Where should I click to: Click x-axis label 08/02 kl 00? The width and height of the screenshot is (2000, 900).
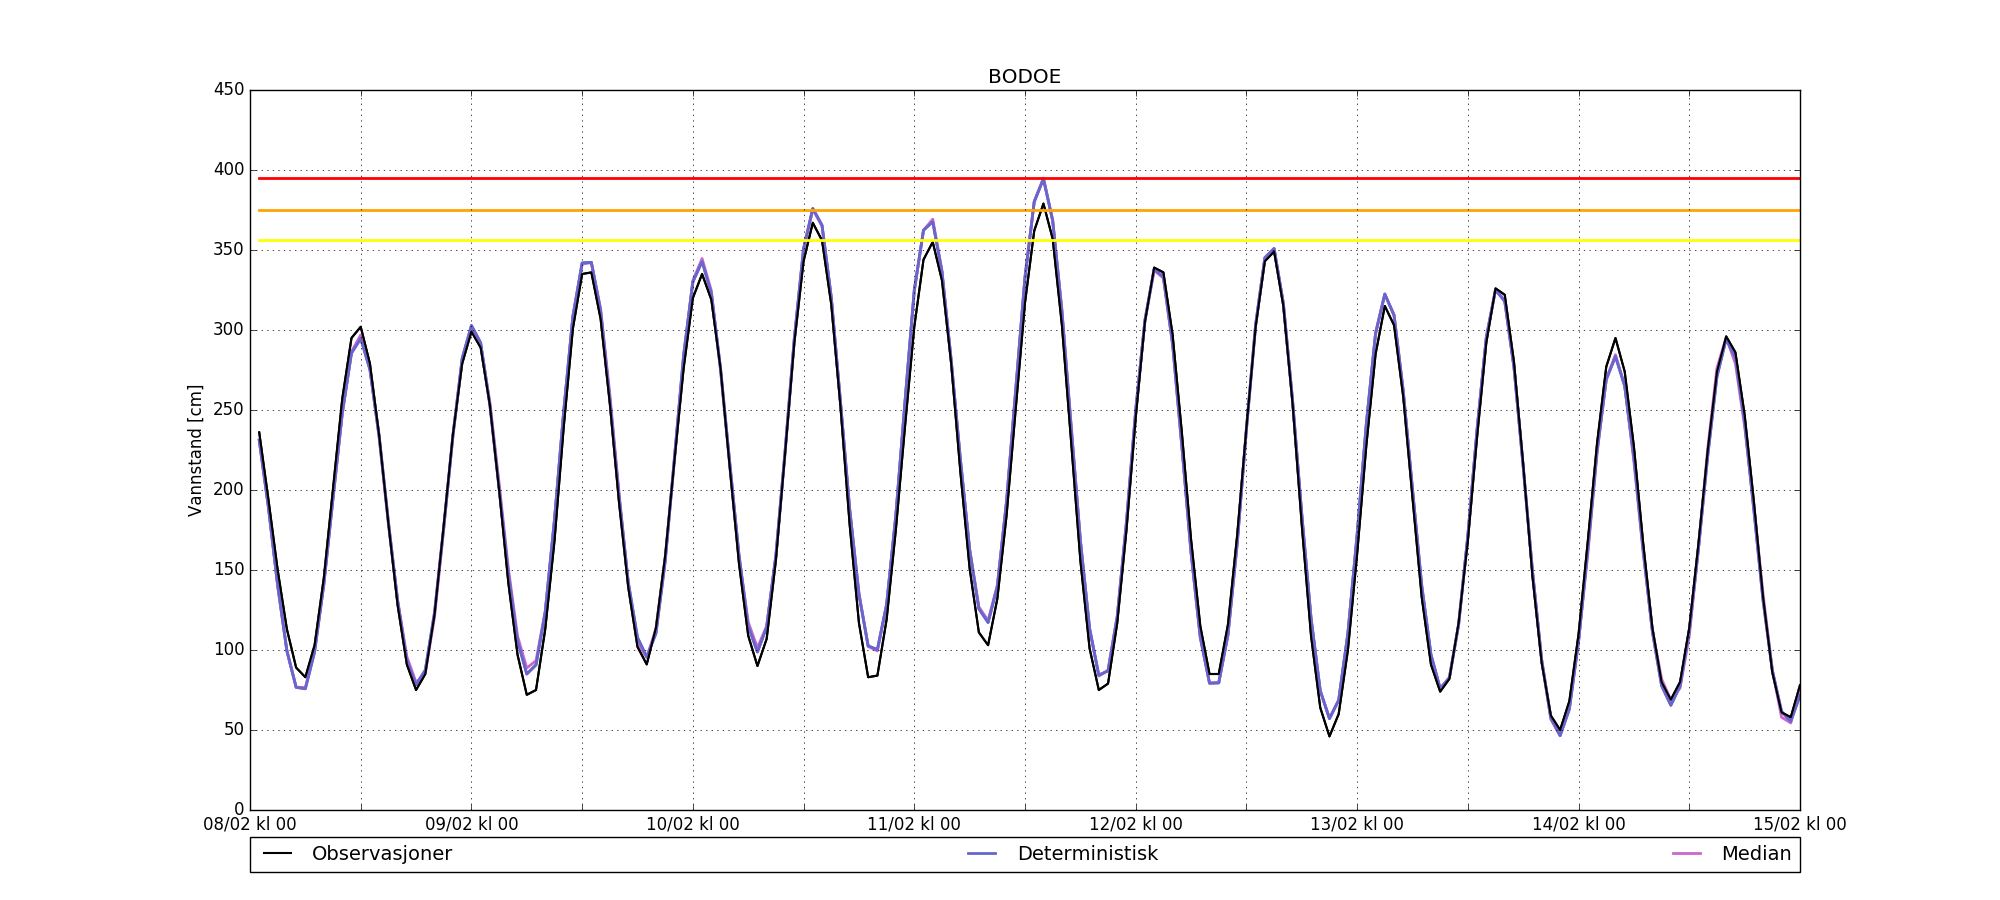250,825
